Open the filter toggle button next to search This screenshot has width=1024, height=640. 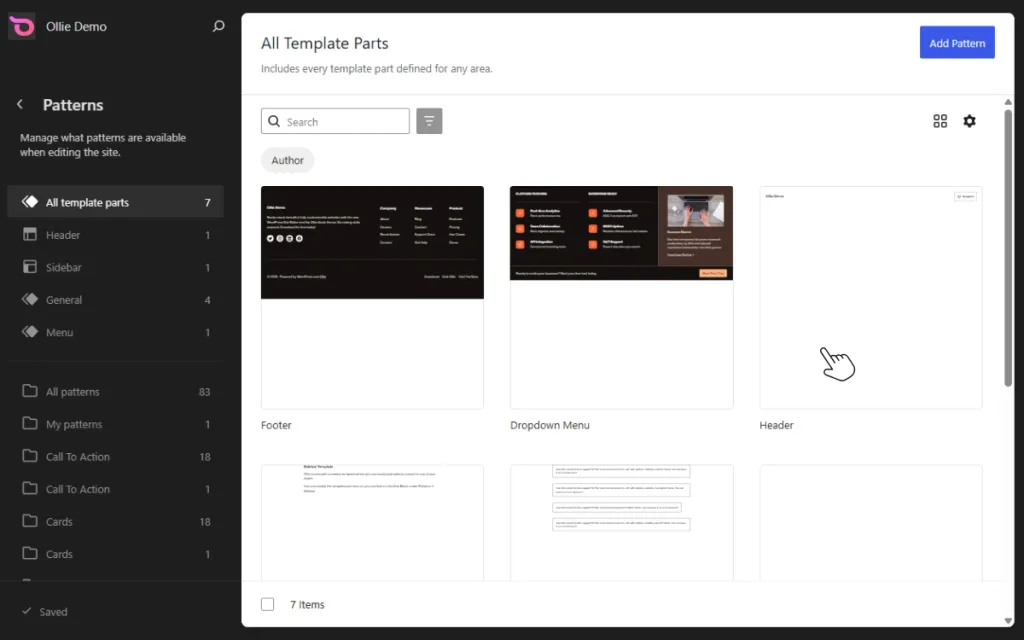(x=429, y=121)
